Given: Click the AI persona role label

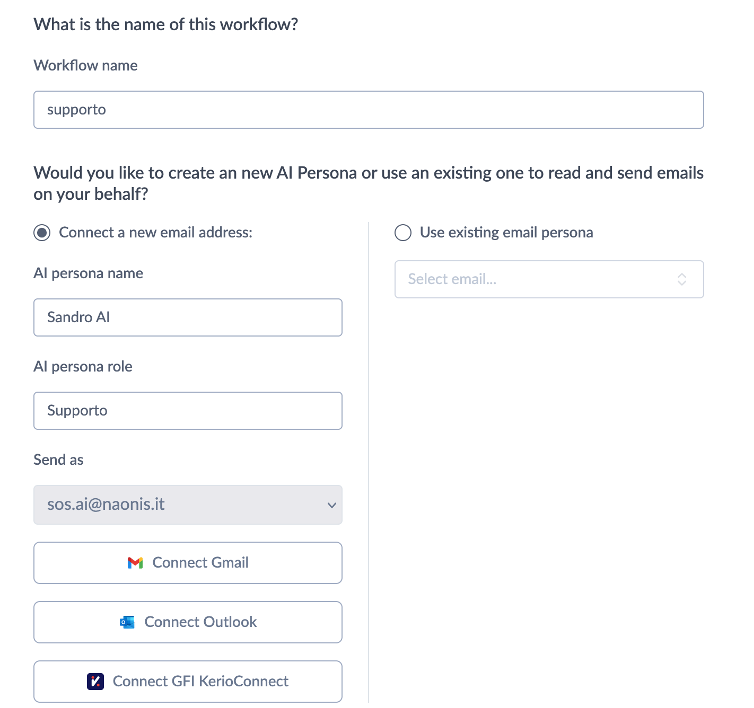Looking at the screenshot, I should click(x=83, y=367).
